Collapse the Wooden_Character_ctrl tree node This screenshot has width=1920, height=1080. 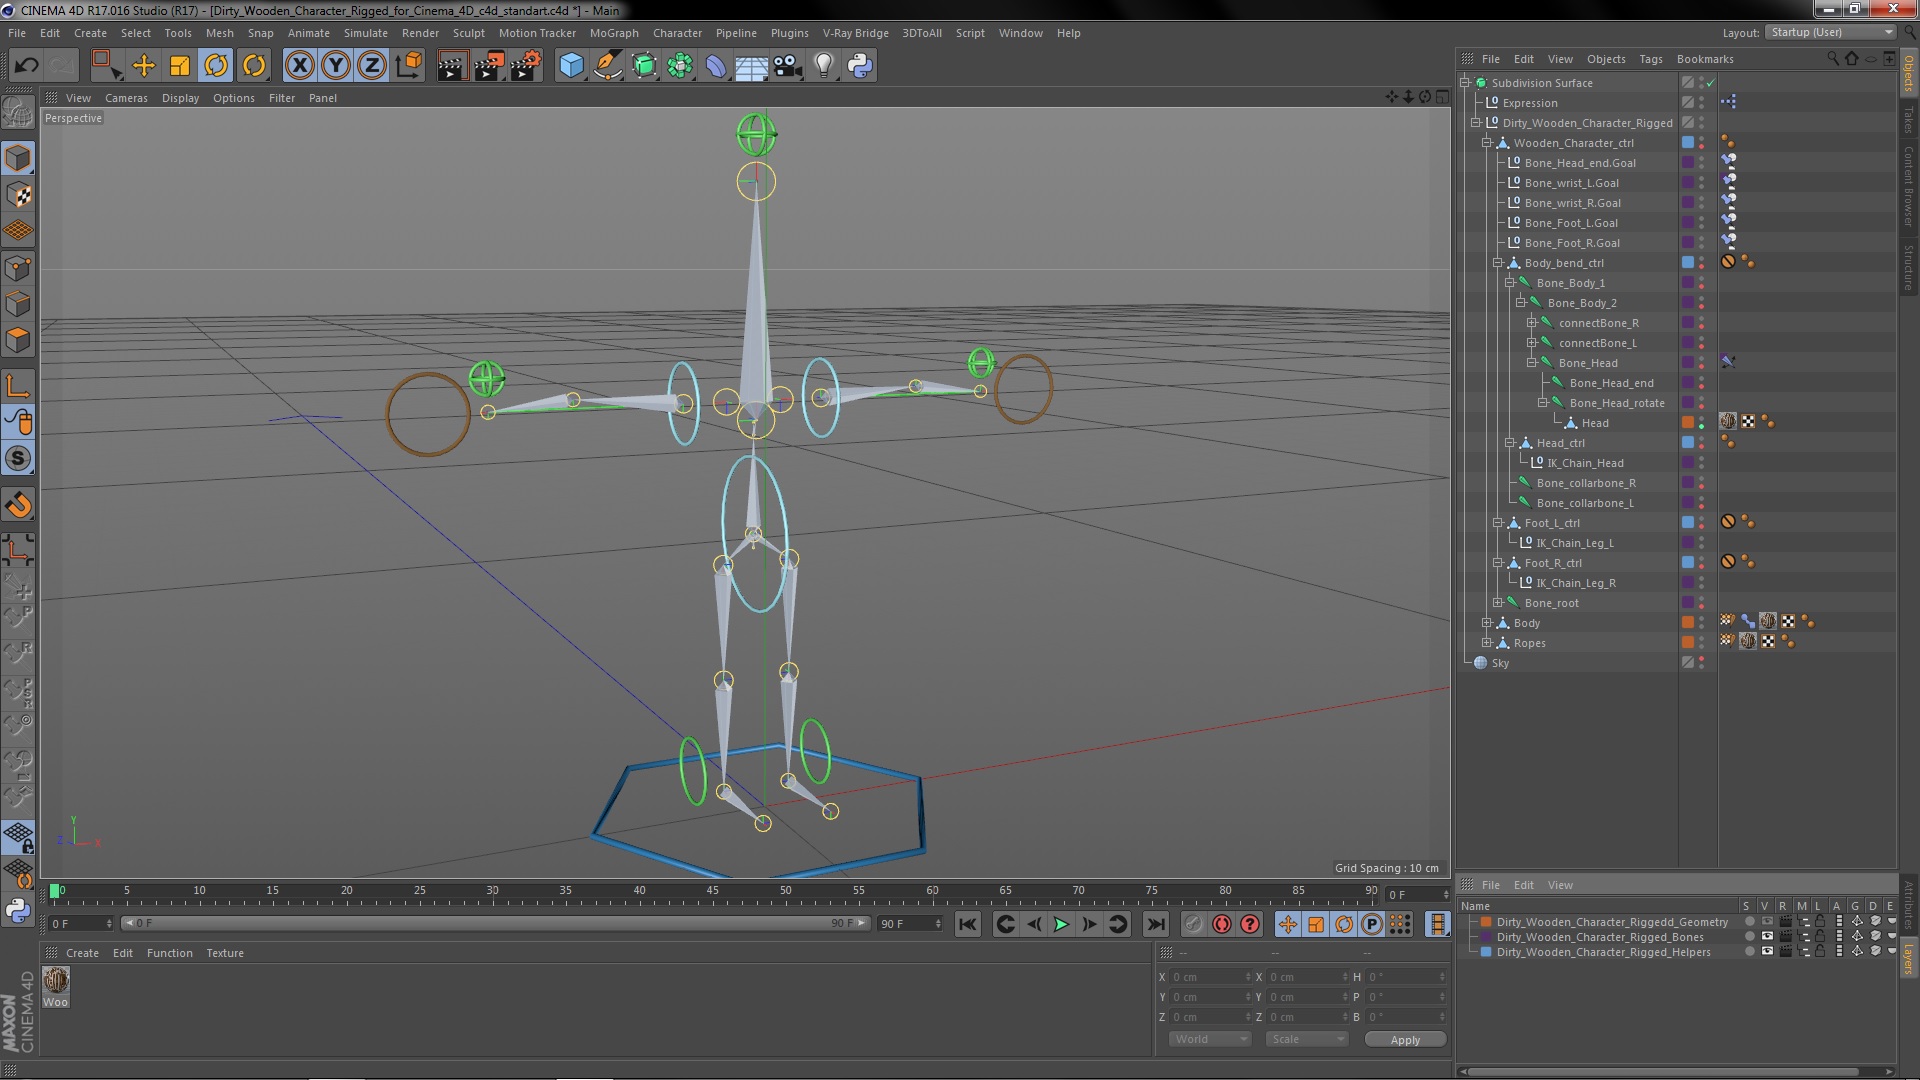1487,143
